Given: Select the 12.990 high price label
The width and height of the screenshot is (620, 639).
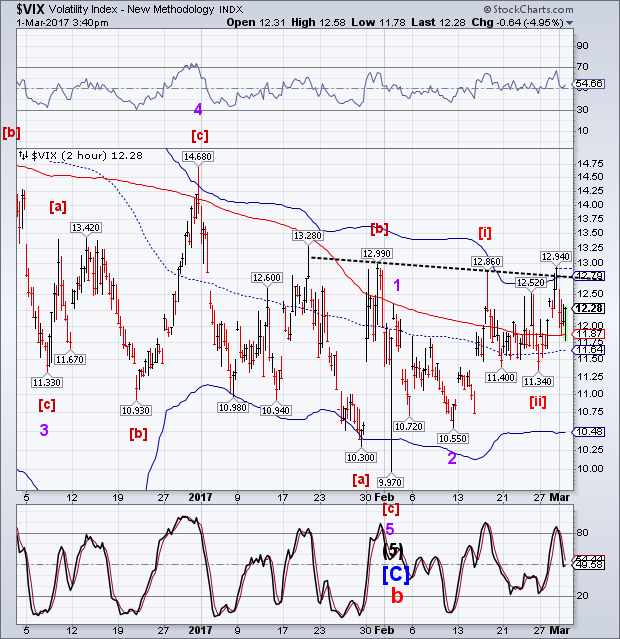Looking at the screenshot, I should pos(377,253).
